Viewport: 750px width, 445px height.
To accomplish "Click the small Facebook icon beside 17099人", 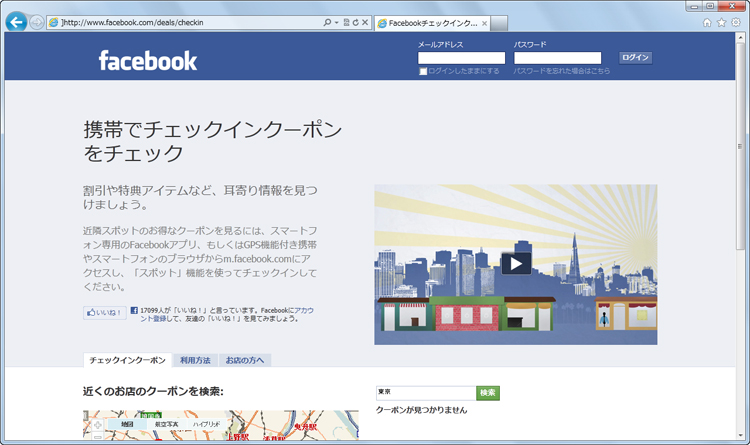I will (x=134, y=311).
